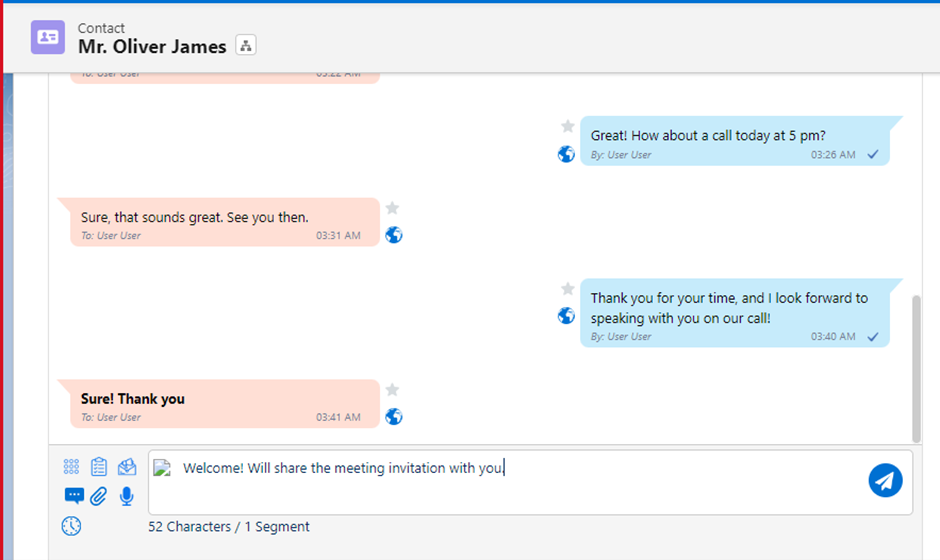This screenshot has height=560, width=940.
Task: Open hierarchy icon beside Mr. Oliver James
Action: pyautogui.click(x=246, y=46)
